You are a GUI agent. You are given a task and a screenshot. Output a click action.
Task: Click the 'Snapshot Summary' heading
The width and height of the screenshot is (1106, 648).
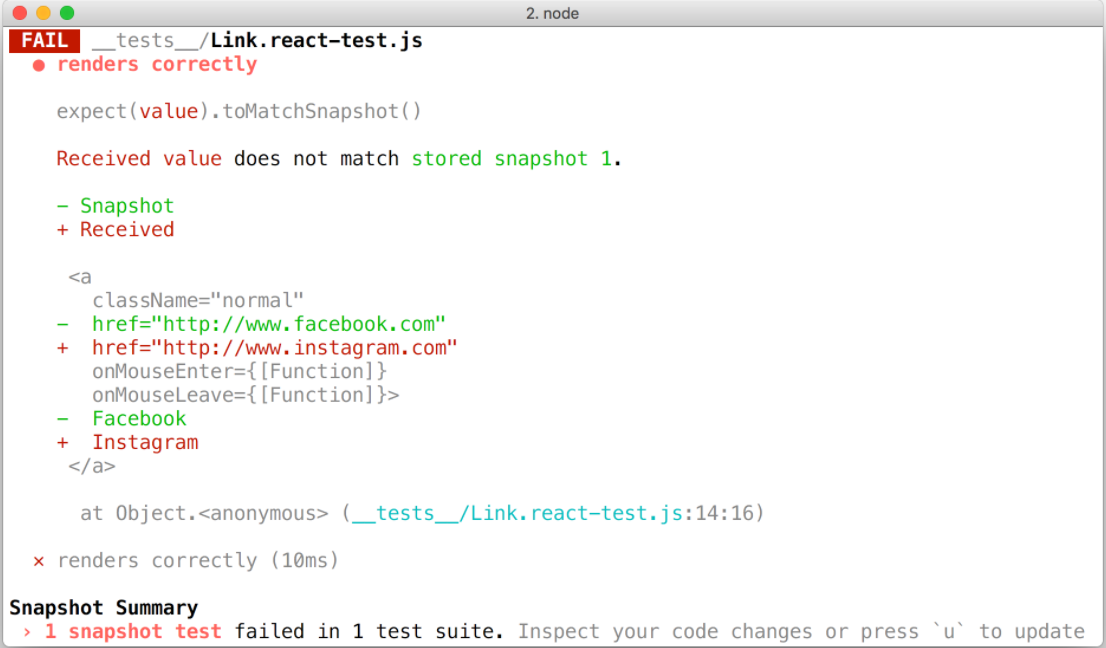click(104, 608)
